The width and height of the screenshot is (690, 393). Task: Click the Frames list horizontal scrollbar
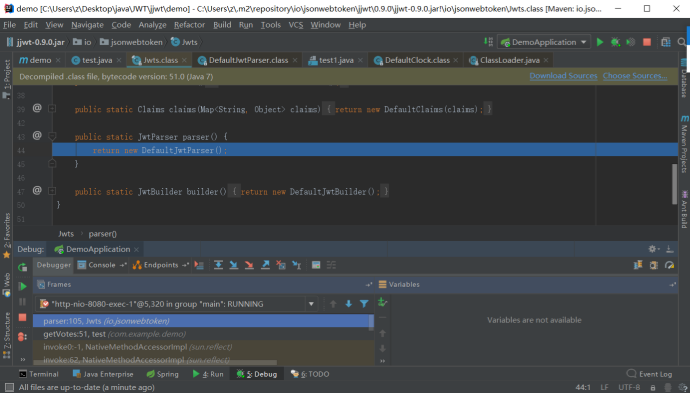pos(155,363)
